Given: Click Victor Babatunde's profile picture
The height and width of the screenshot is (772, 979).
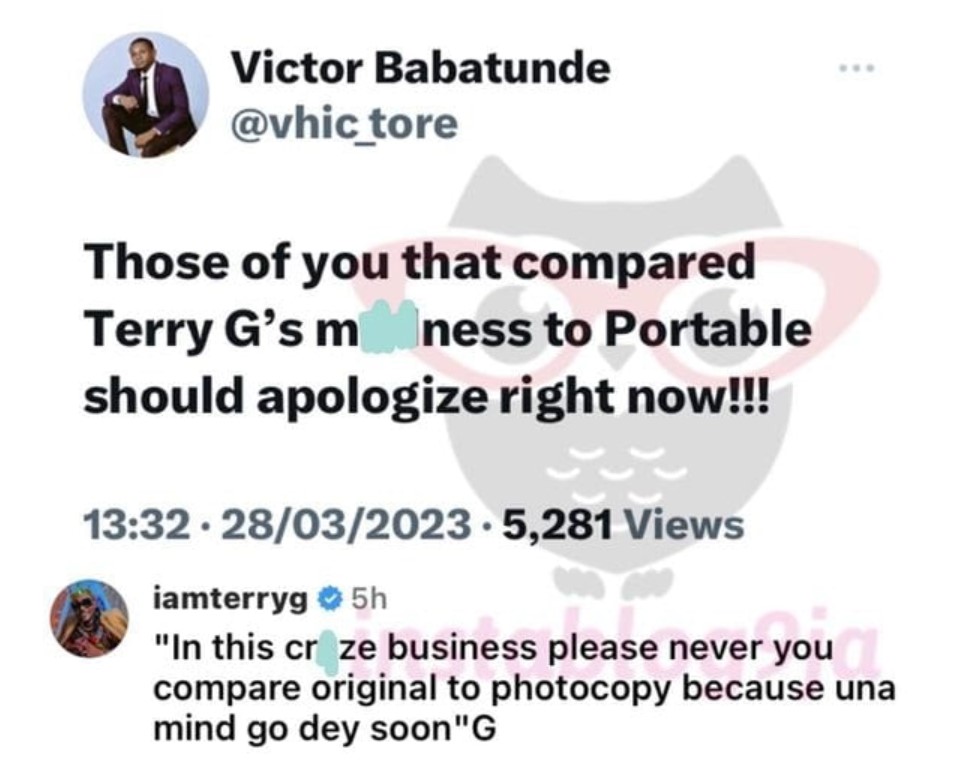Looking at the screenshot, I should [x=146, y=94].
